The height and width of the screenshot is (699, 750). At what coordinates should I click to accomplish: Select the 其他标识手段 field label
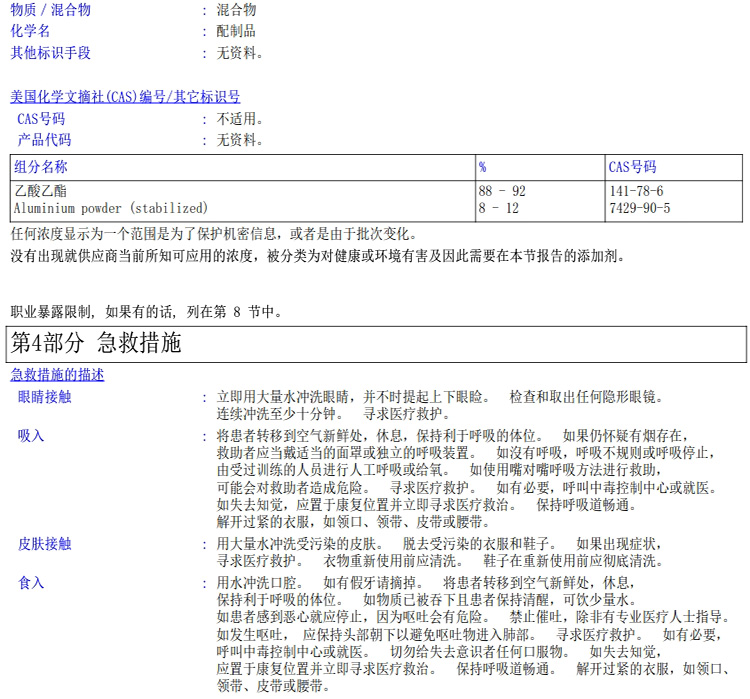(50, 53)
